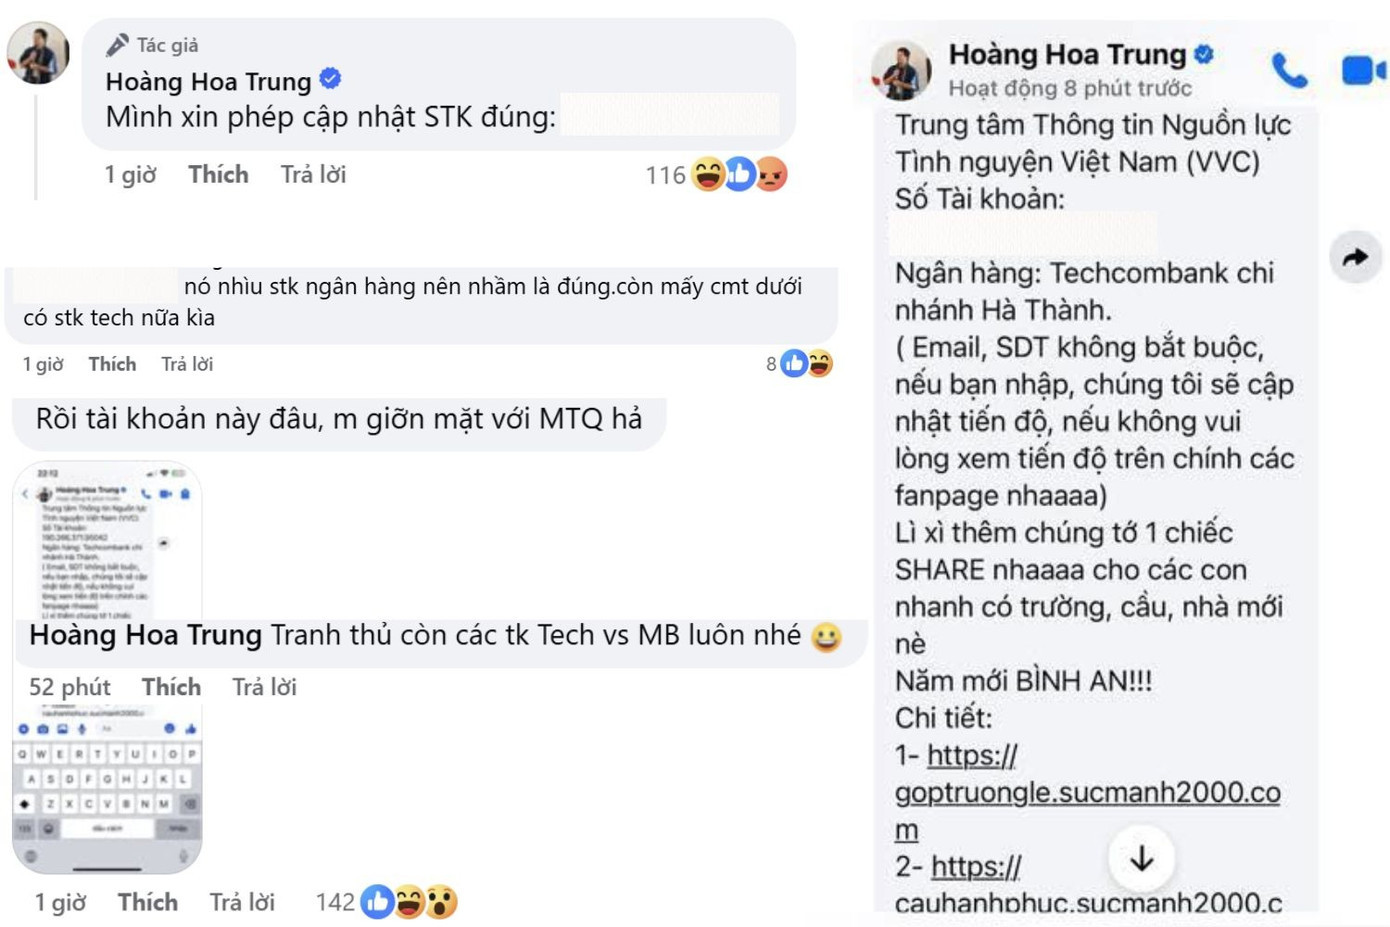Screen dimensions: 1390x927
Task: Like the comment about multiple bank accounts
Action: click(112, 364)
